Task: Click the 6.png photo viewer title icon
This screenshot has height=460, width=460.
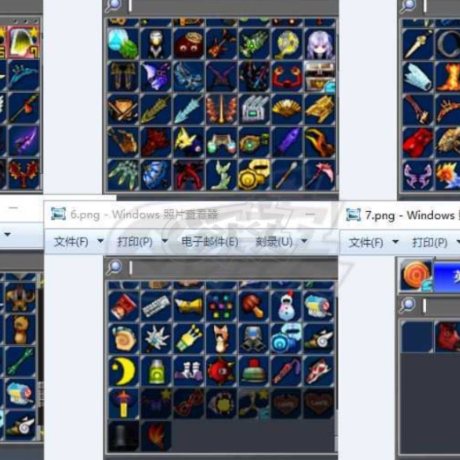Action: click(58, 214)
